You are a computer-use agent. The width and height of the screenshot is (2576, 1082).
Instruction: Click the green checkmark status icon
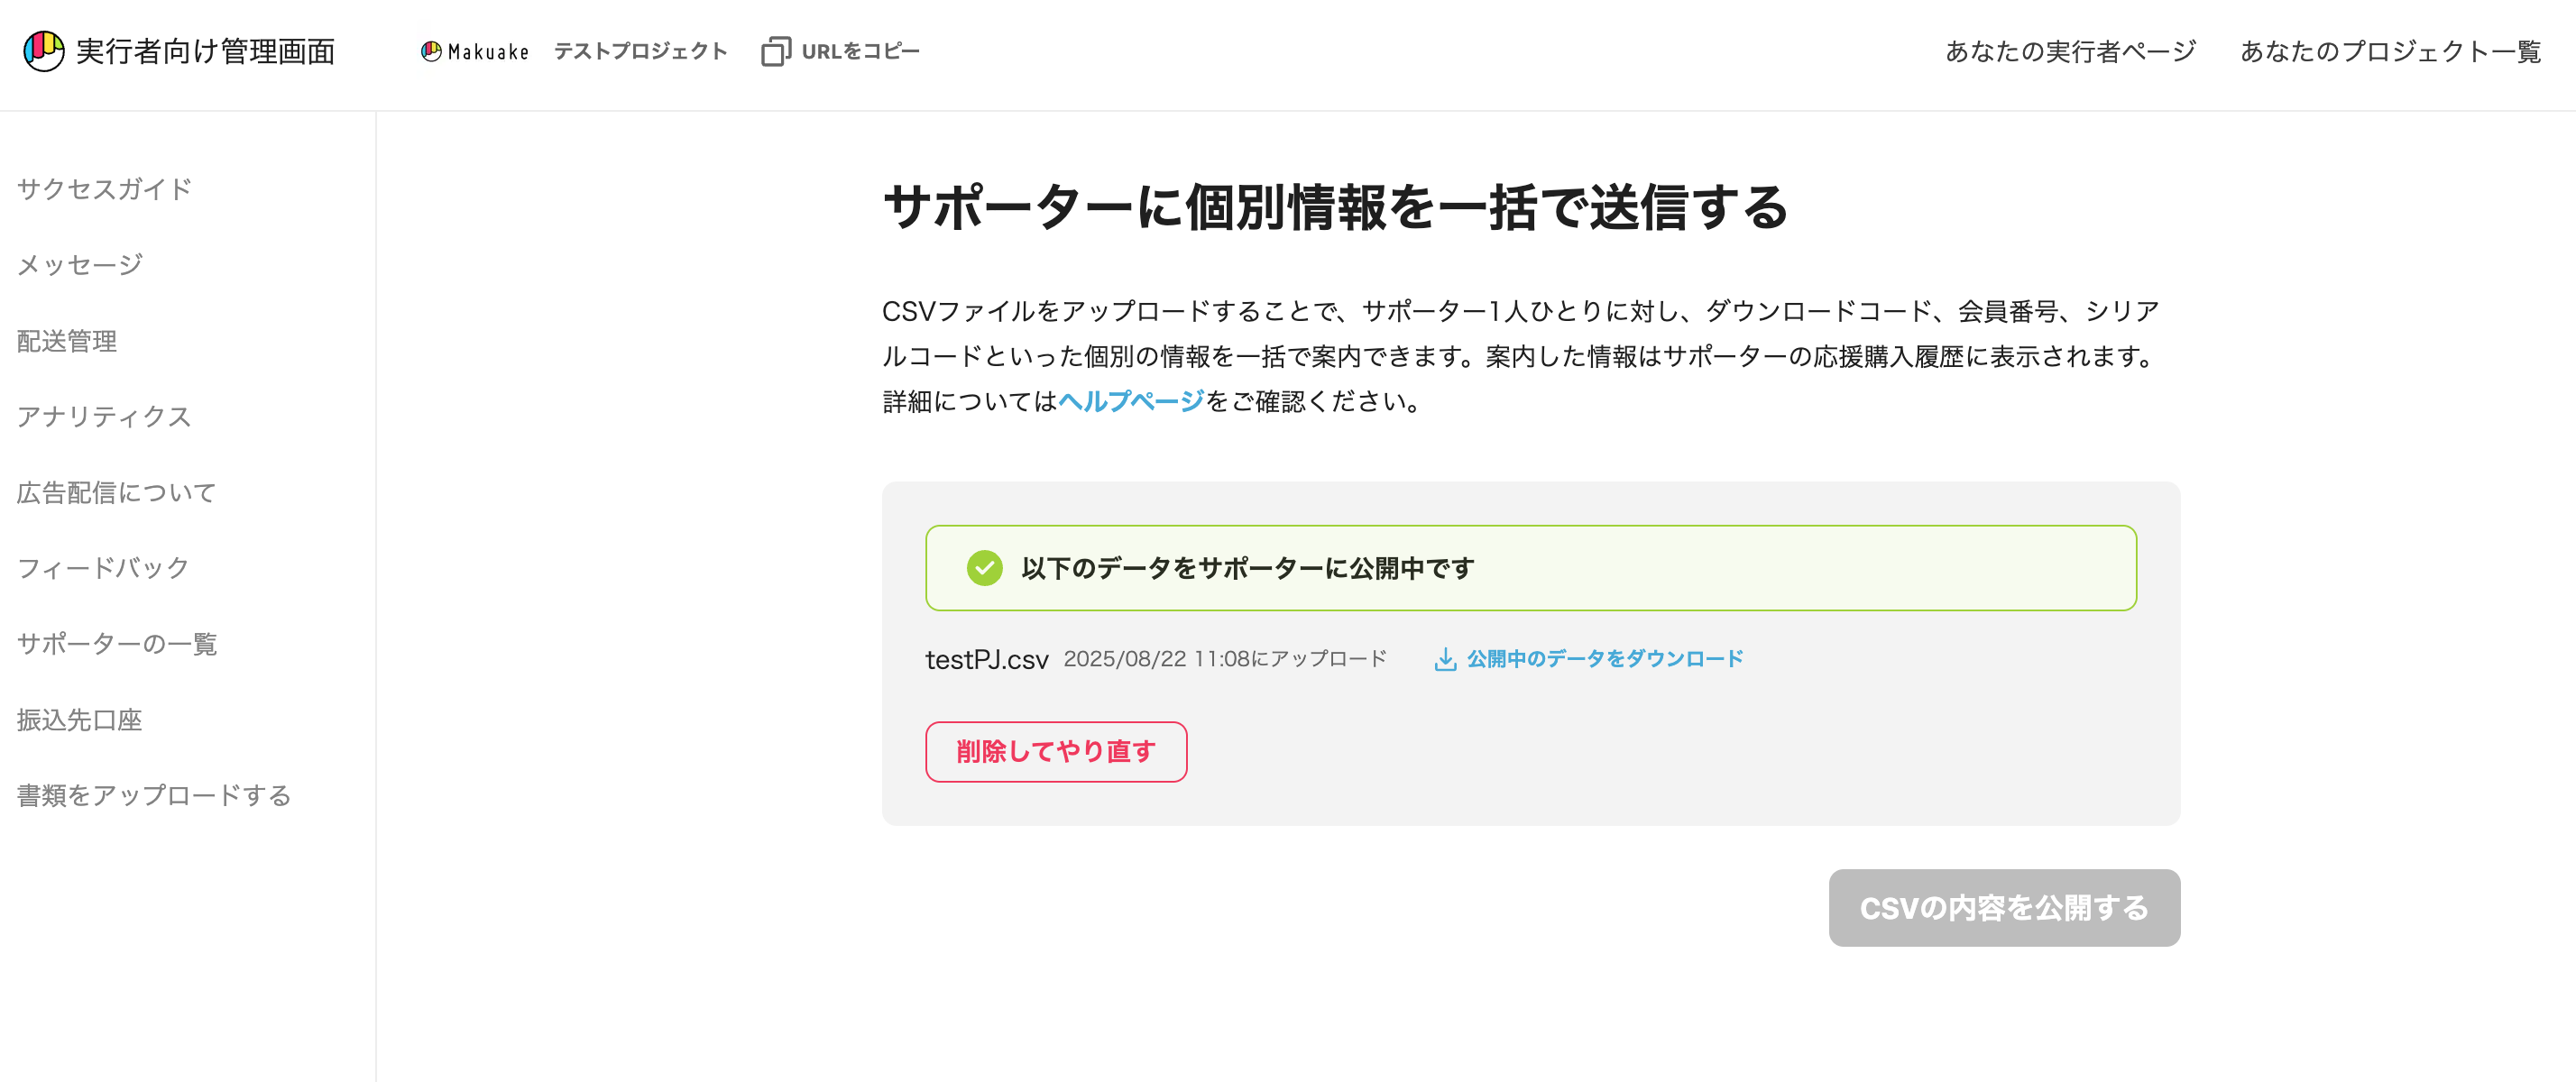pos(984,568)
